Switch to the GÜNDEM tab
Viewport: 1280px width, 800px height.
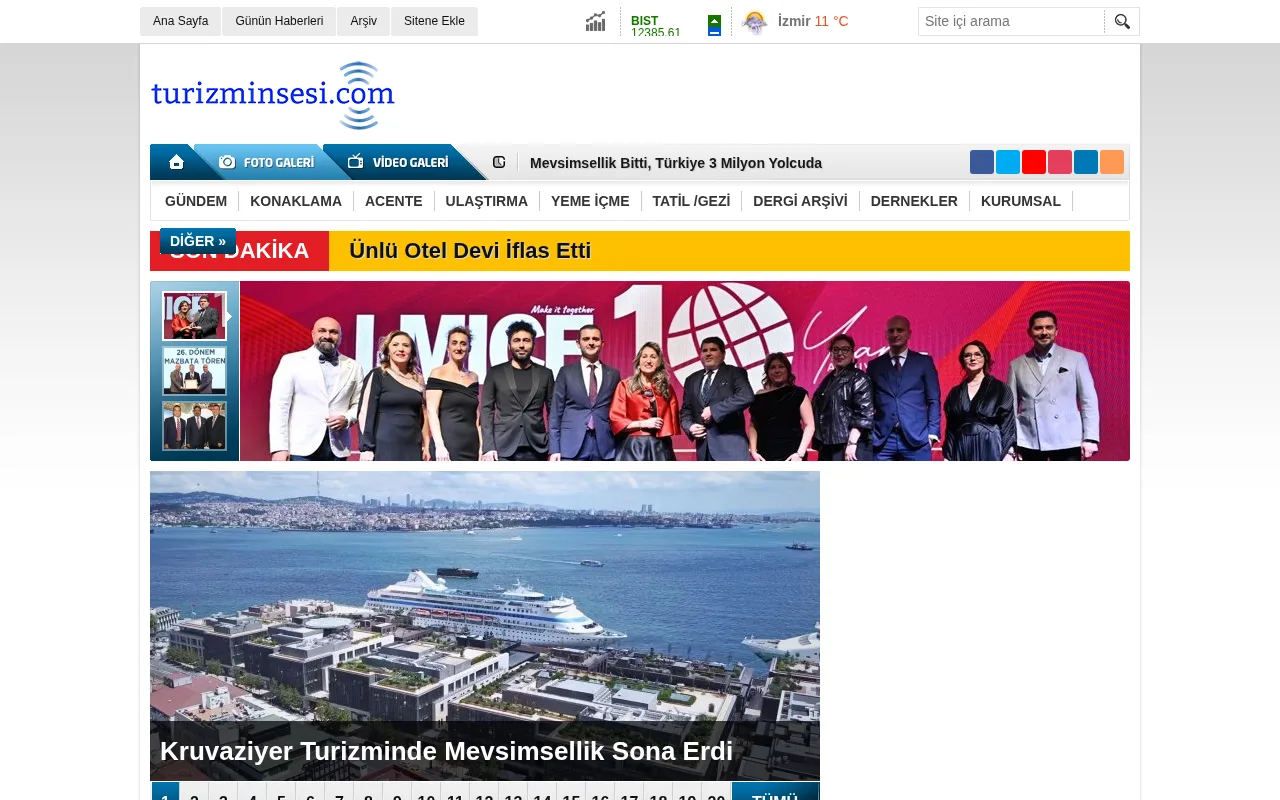click(x=196, y=201)
